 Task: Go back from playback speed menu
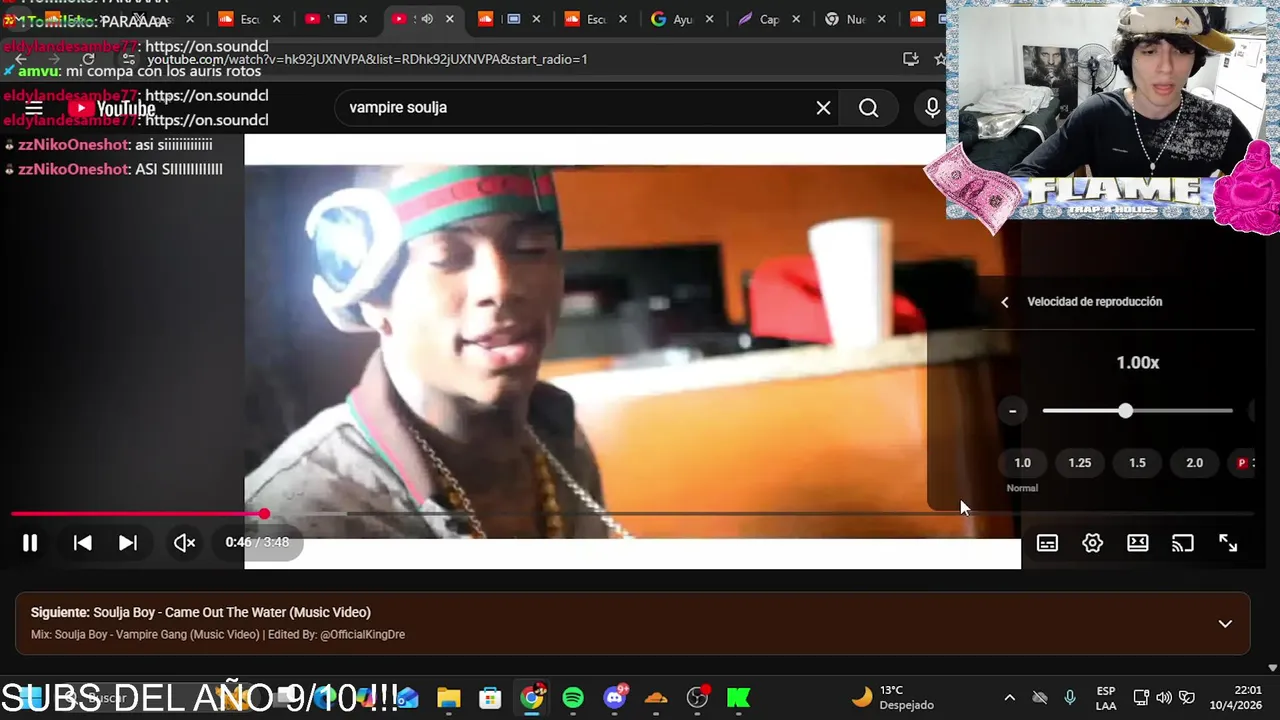click(1005, 302)
